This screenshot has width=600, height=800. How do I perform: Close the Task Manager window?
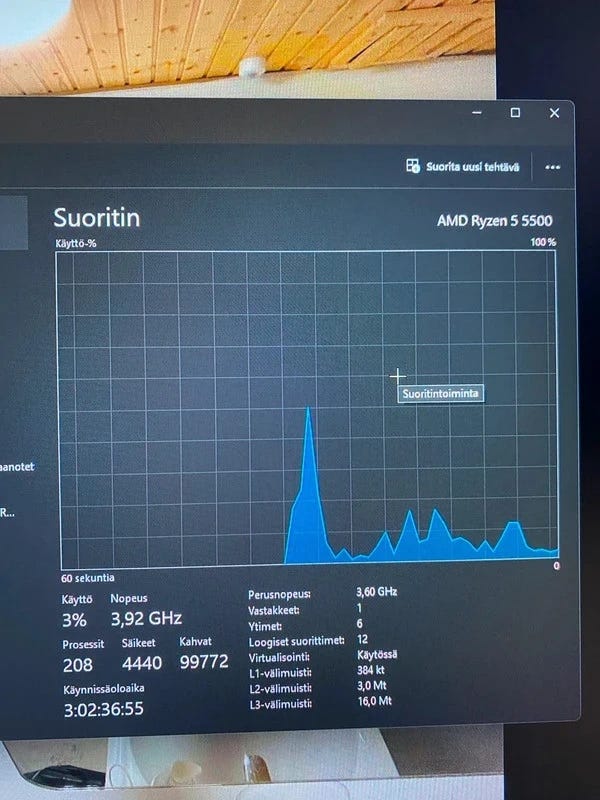point(554,113)
